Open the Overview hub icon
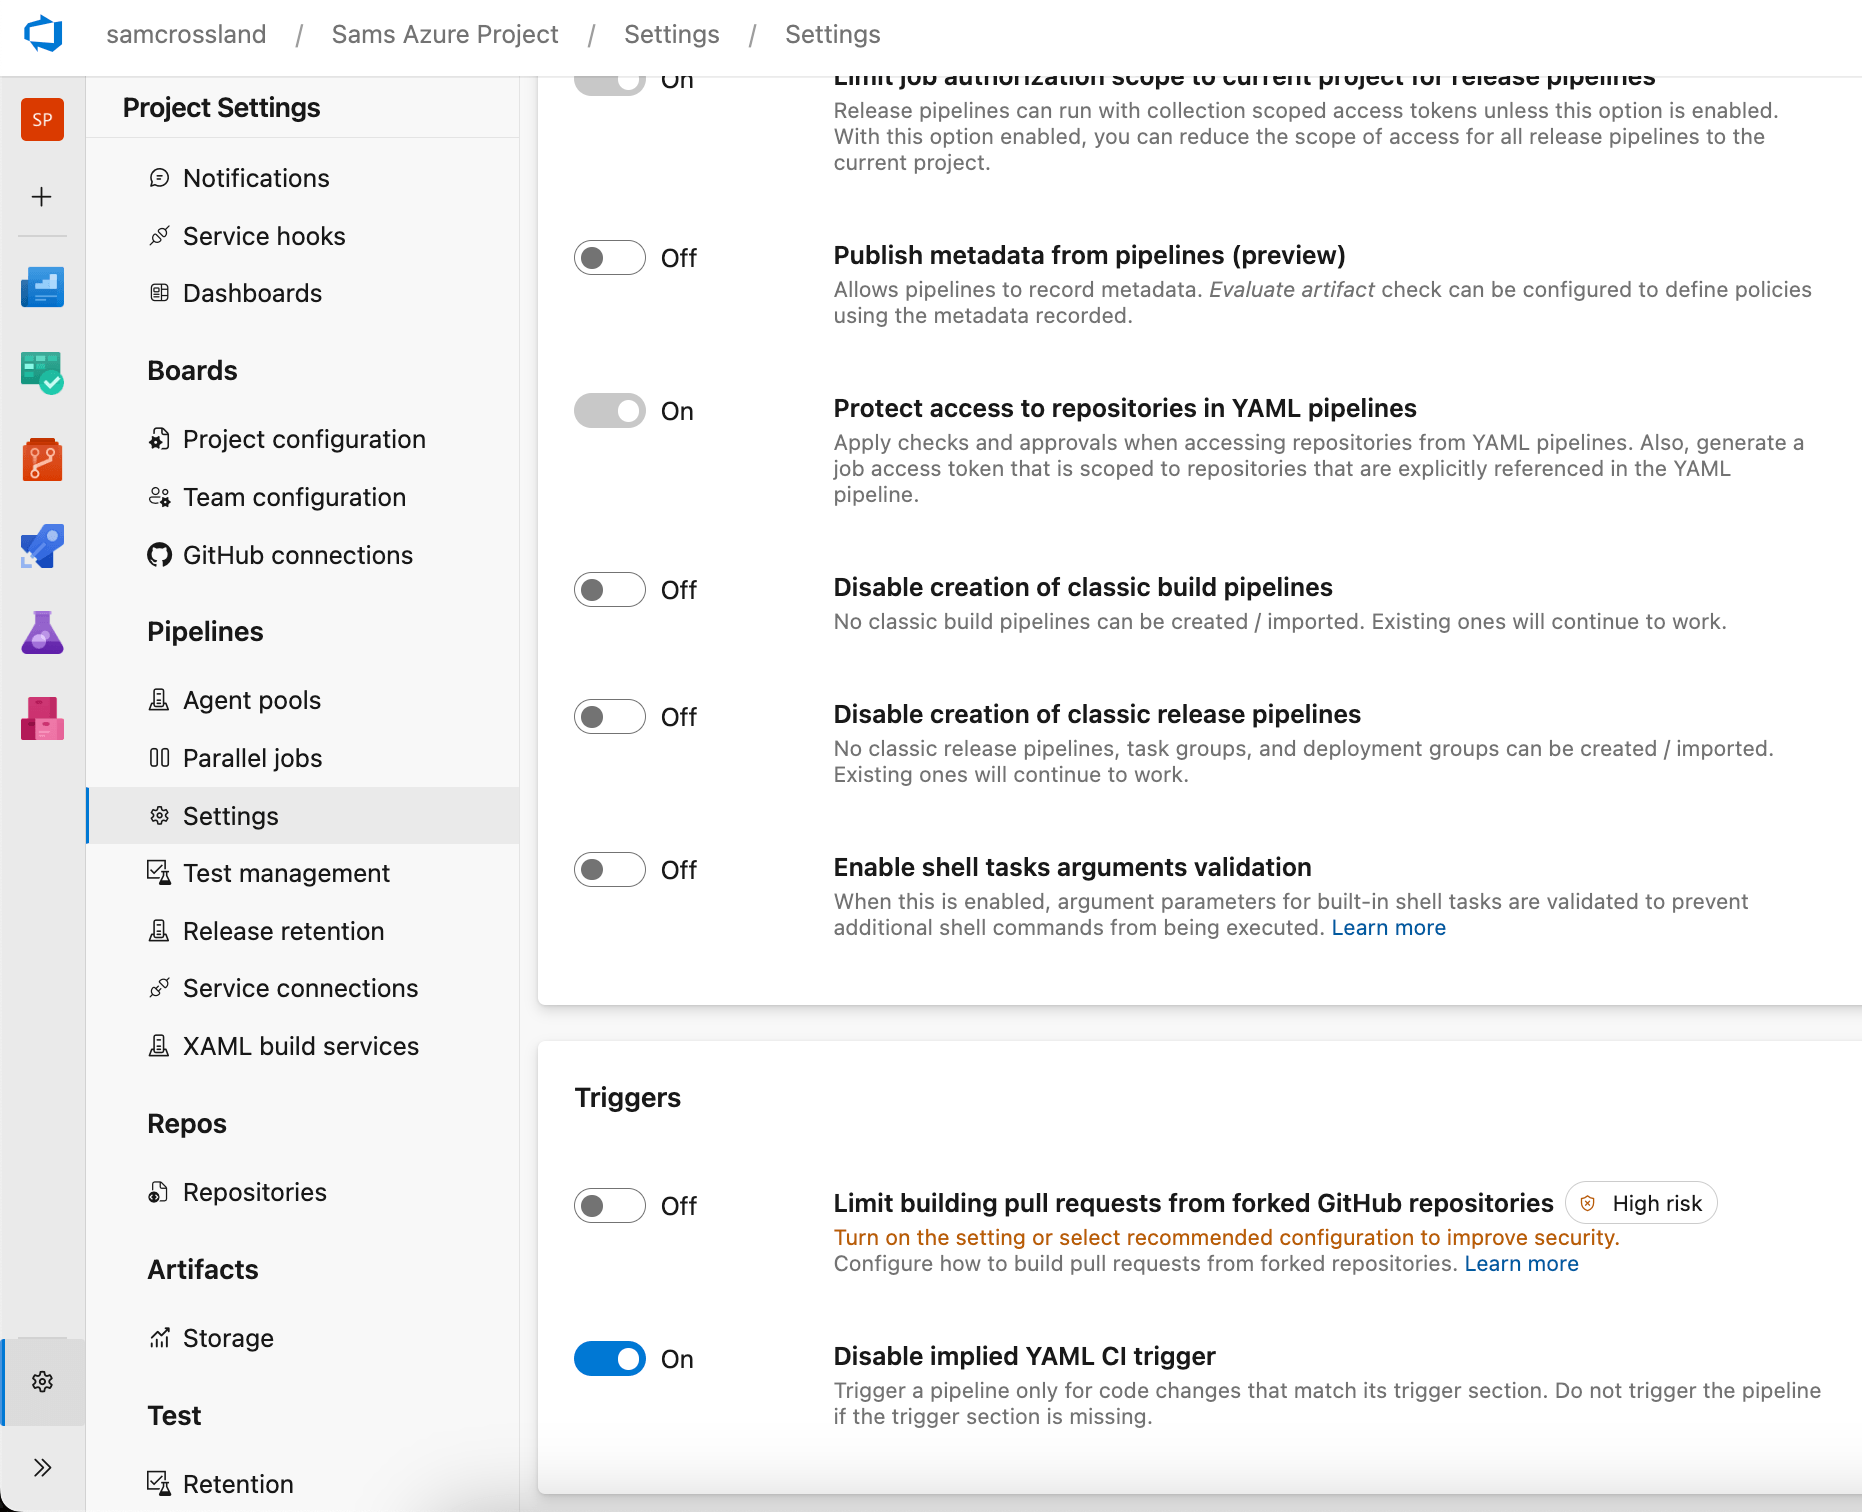Image resolution: width=1862 pixels, height=1512 pixels. click(x=42, y=287)
